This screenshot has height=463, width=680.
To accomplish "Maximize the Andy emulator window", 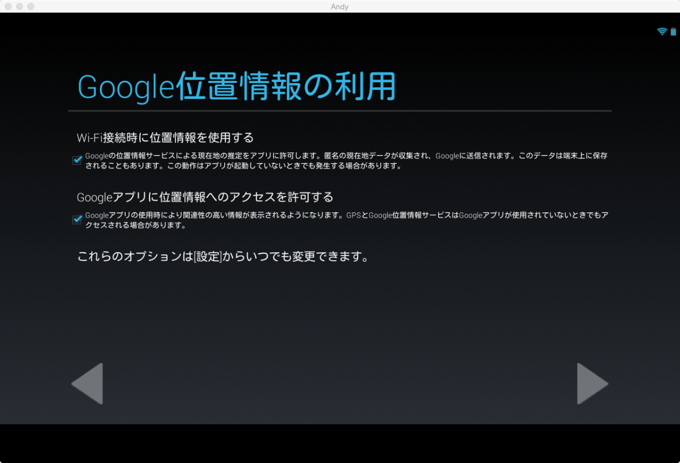I will [x=31, y=6].
